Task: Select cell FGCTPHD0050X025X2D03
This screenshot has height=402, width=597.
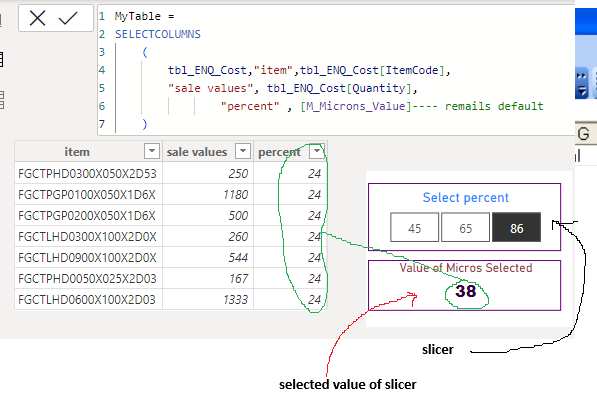Action: [87, 278]
